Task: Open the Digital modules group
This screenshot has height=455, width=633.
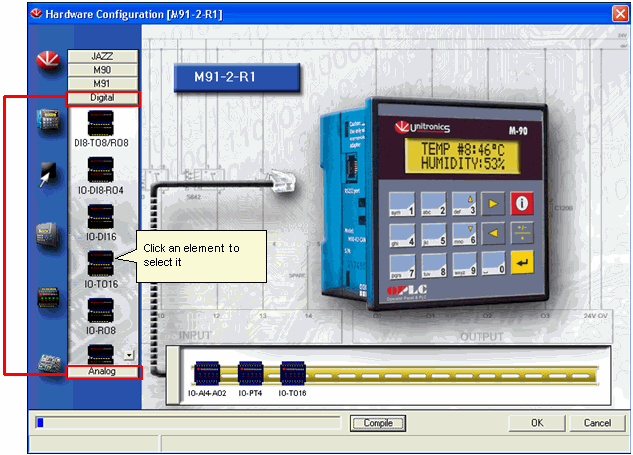Action: pos(103,98)
